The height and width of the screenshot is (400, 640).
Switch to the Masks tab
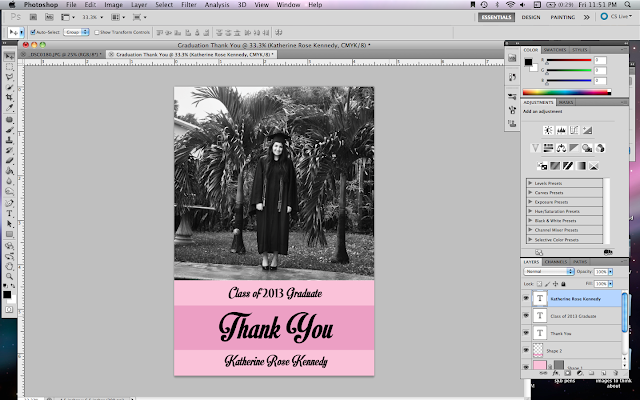tap(566, 102)
